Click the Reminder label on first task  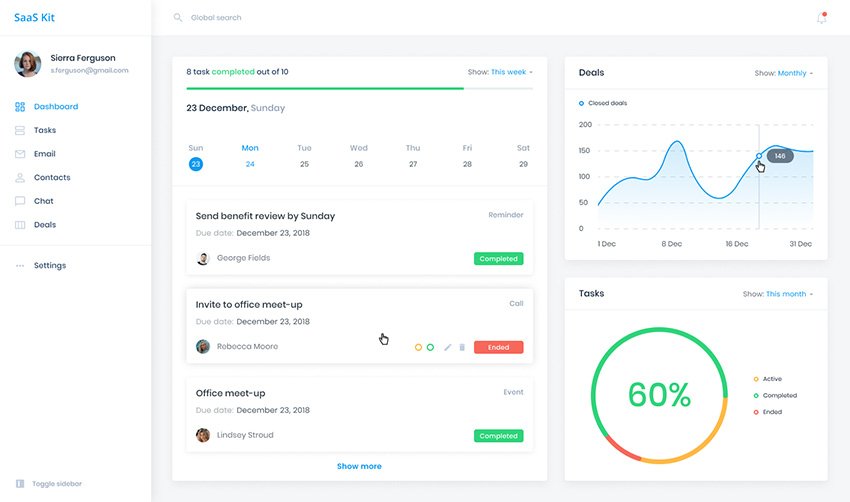(506, 215)
